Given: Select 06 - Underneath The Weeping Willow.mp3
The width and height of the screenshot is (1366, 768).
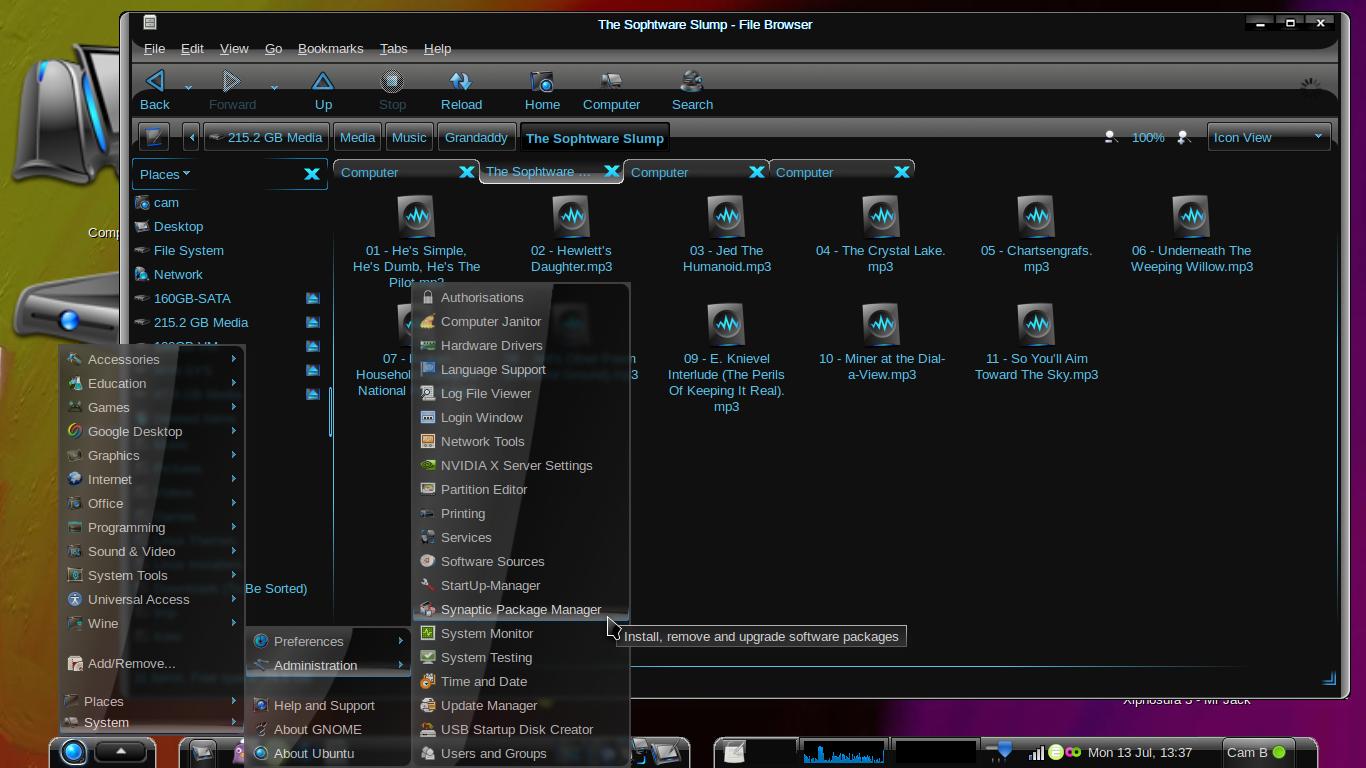Looking at the screenshot, I should [x=1191, y=235].
